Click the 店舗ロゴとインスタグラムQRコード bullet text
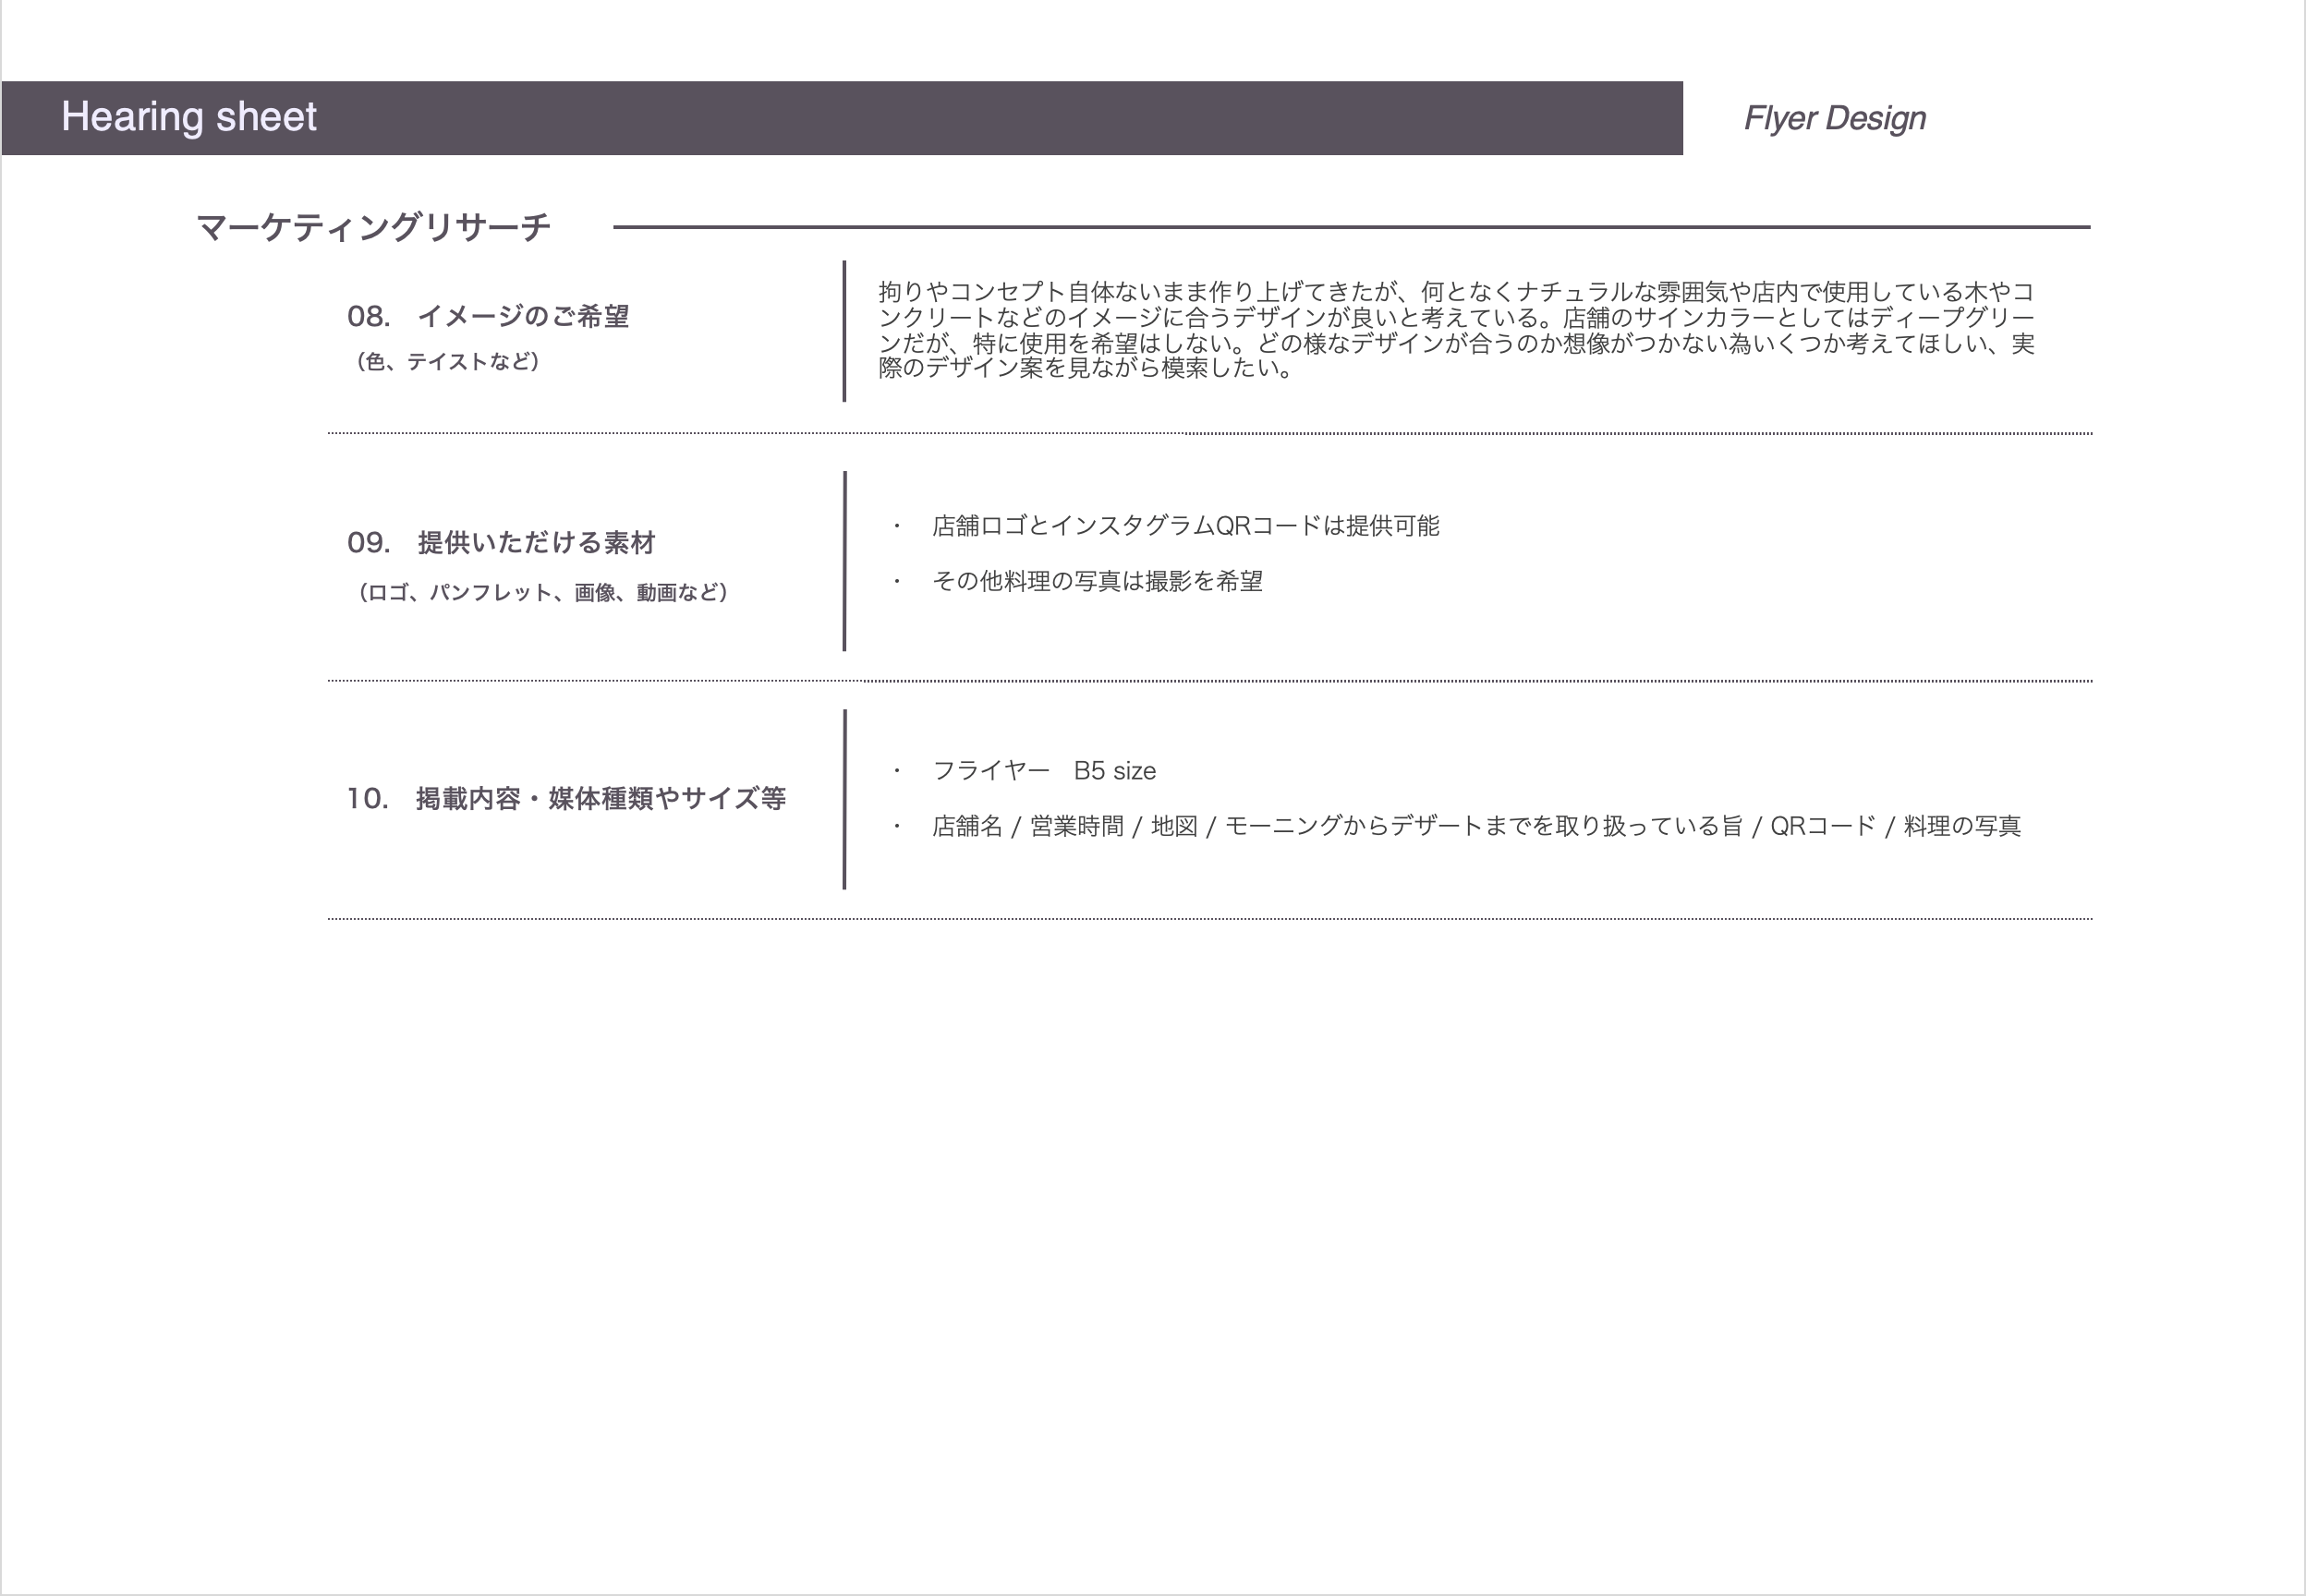 [x=1185, y=526]
